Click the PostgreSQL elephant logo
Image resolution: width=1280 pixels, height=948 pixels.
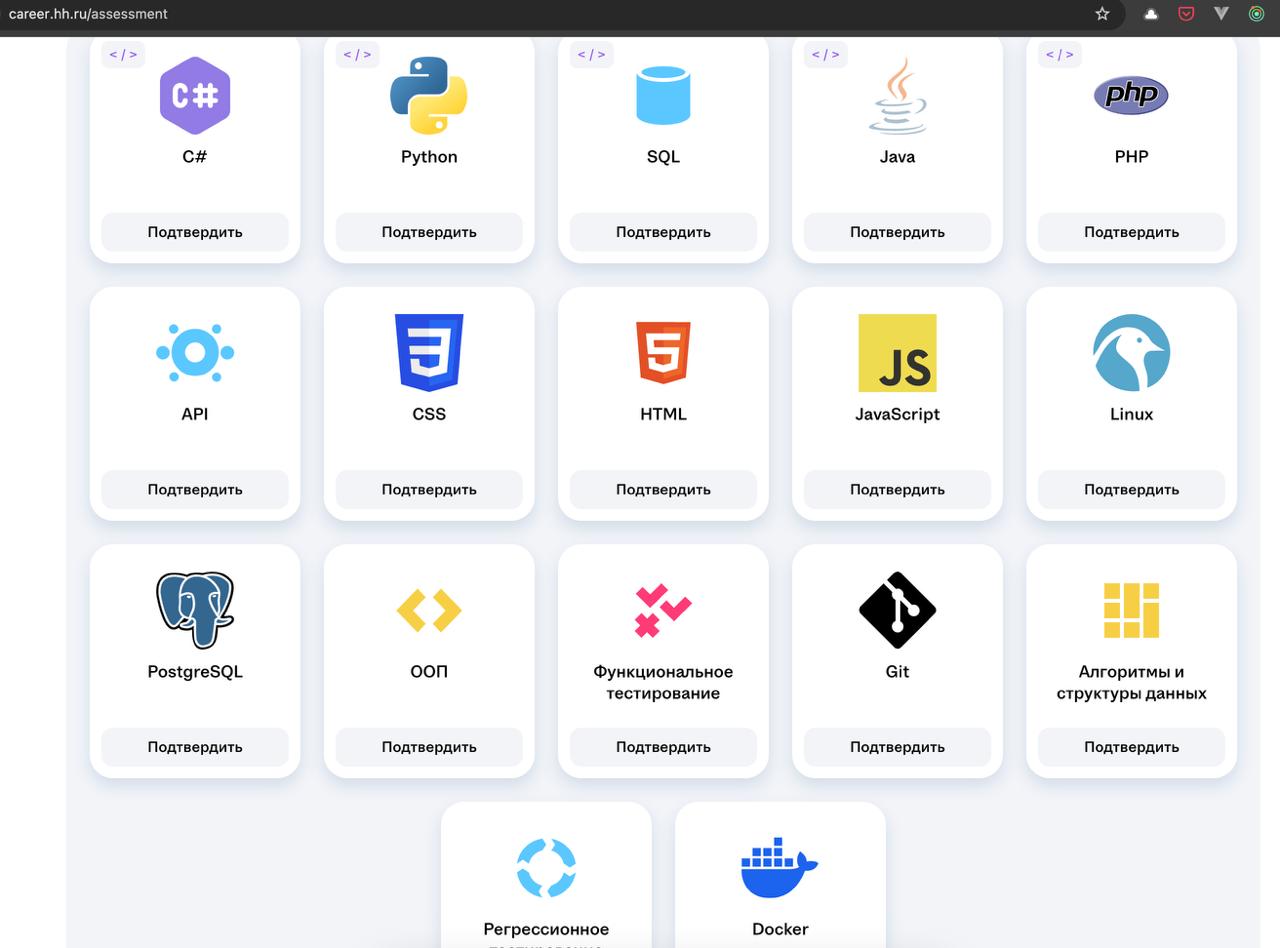[x=195, y=610]
